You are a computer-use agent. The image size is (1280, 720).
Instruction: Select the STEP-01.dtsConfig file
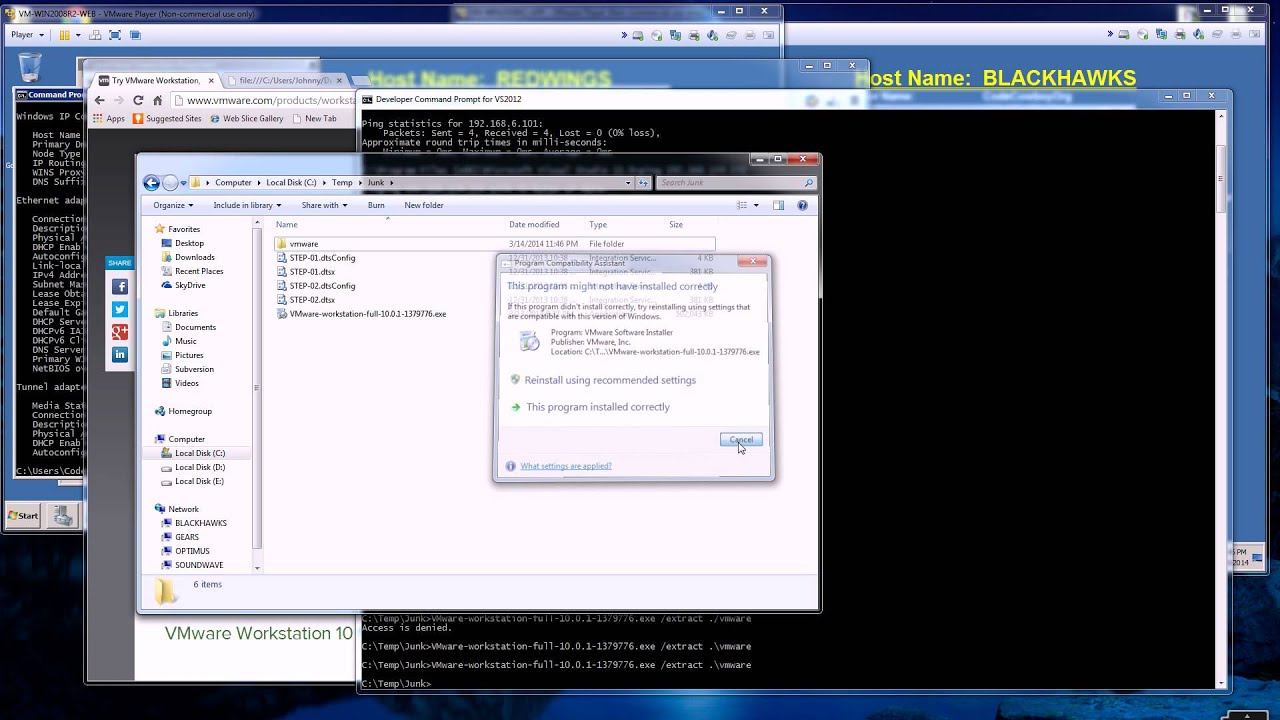pyautogui.click(x=322, y=258)
